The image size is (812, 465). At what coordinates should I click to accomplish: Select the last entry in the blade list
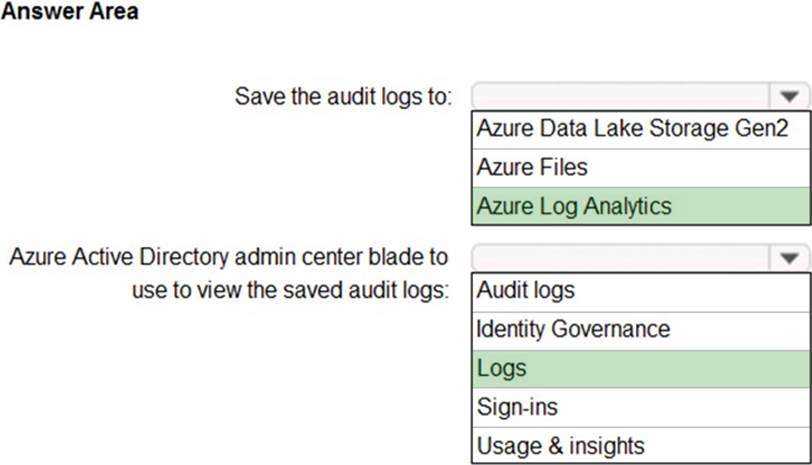point(640,445)
